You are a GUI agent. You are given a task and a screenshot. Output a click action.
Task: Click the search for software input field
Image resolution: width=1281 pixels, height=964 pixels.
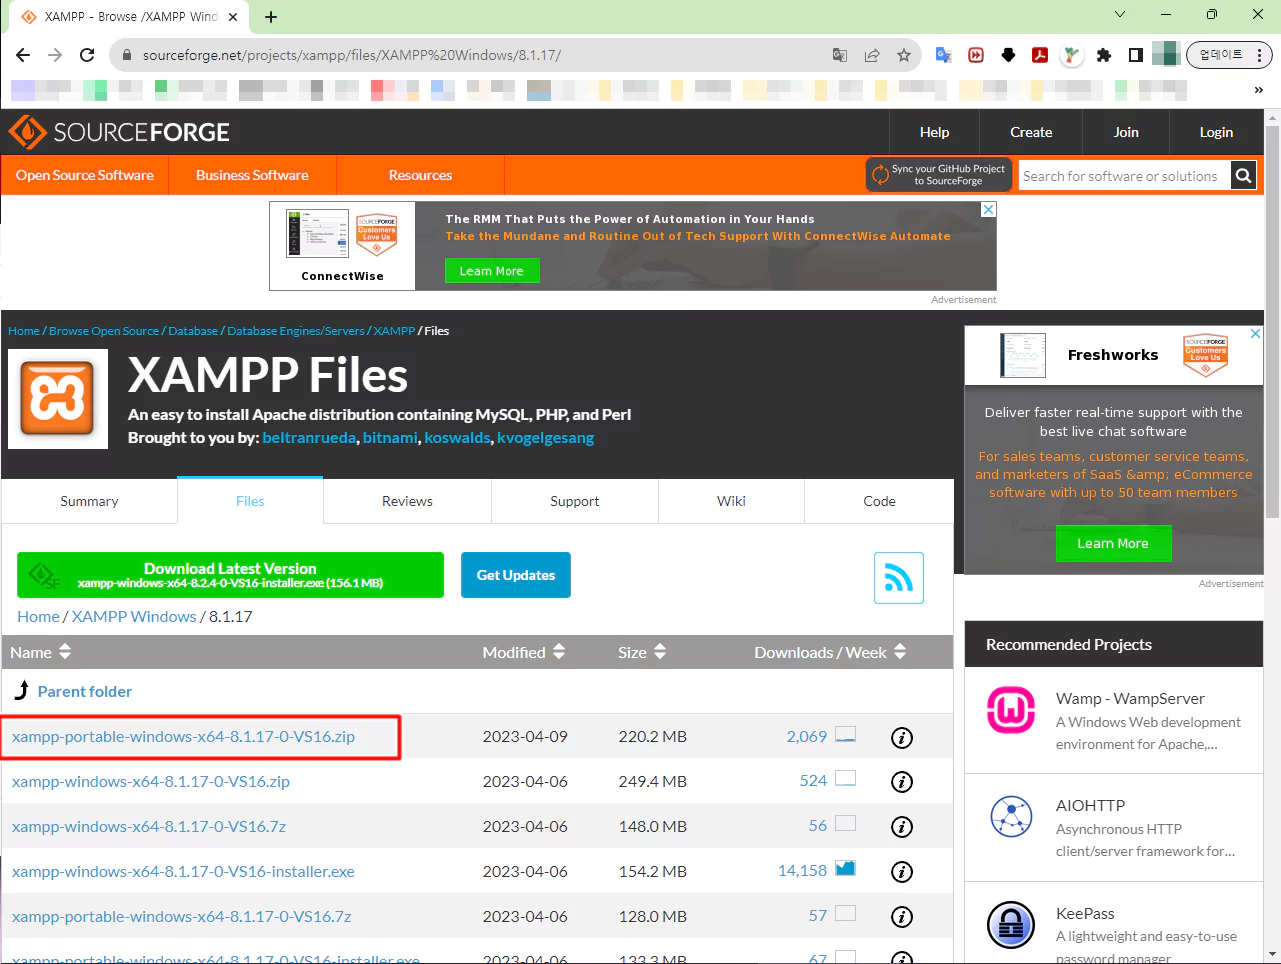pos(1125,176)
